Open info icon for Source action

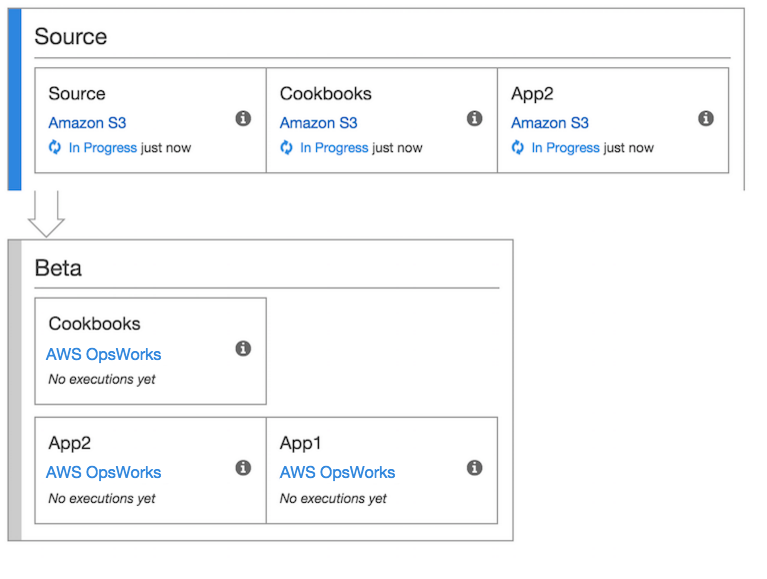[x=243, y=118]
